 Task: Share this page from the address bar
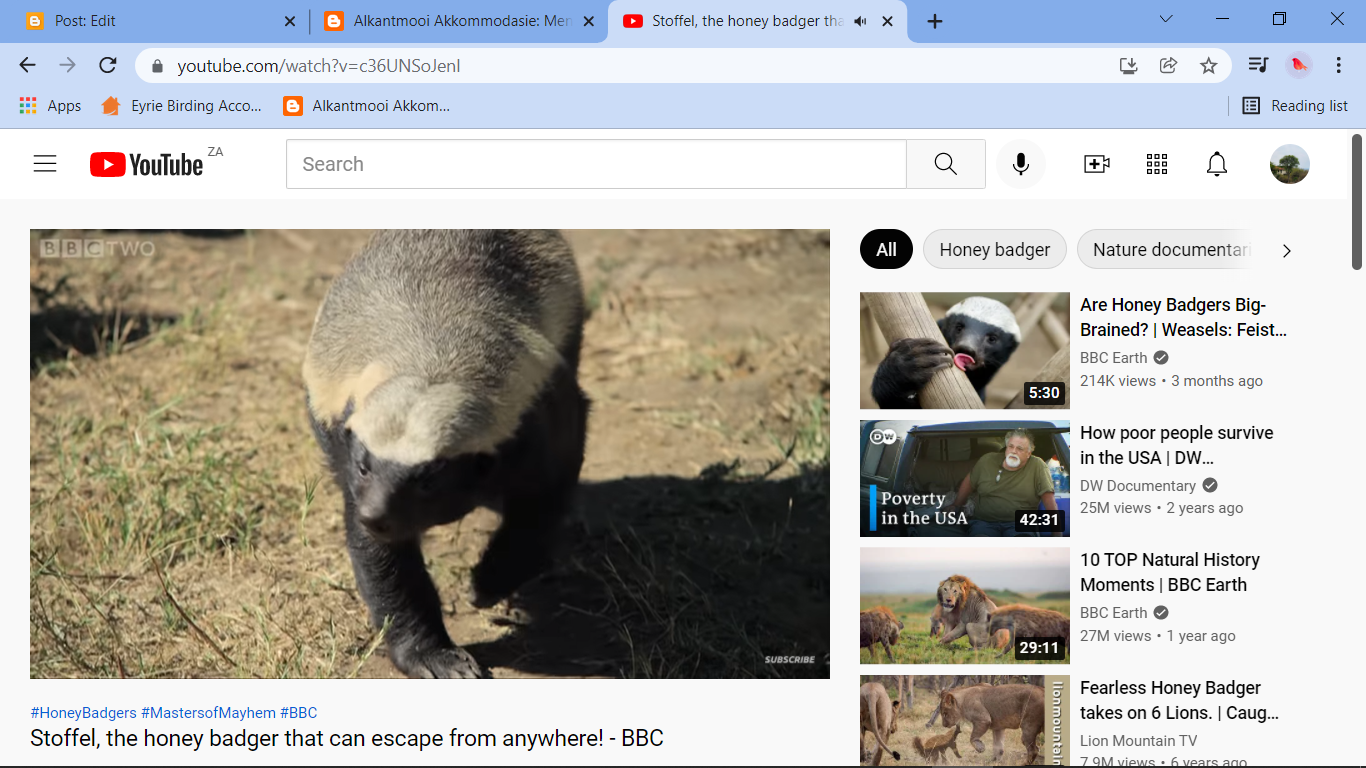click(x=1168, y=66)
